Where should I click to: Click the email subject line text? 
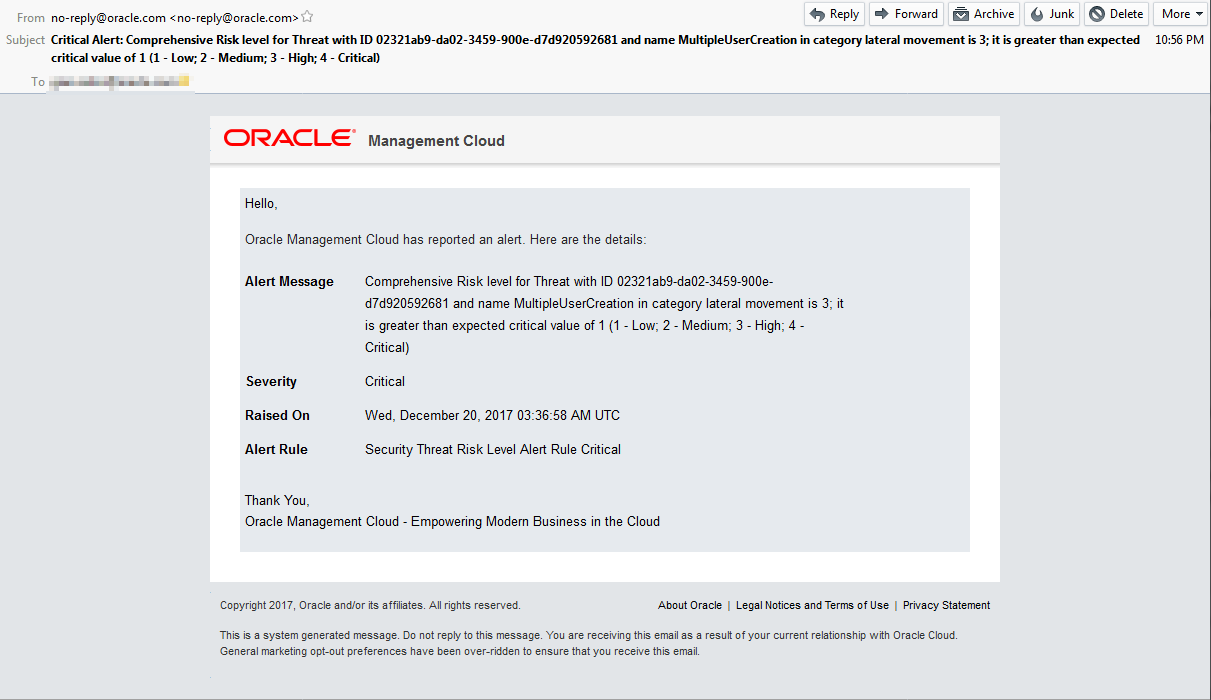coord(595,49)
